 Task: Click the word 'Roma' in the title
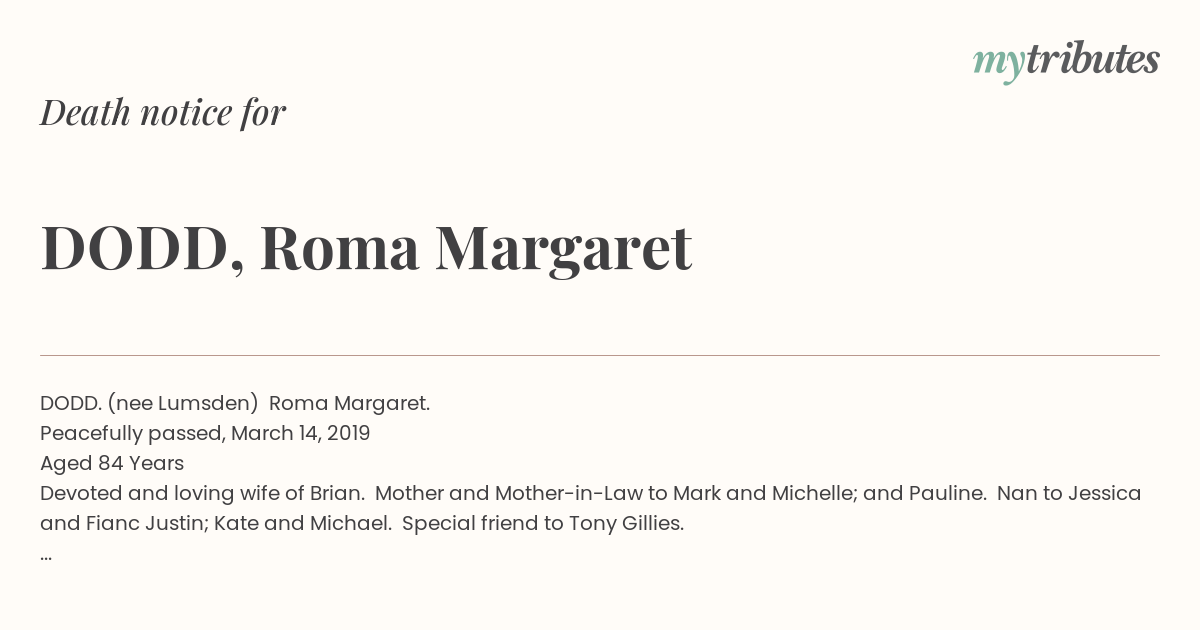340,249
